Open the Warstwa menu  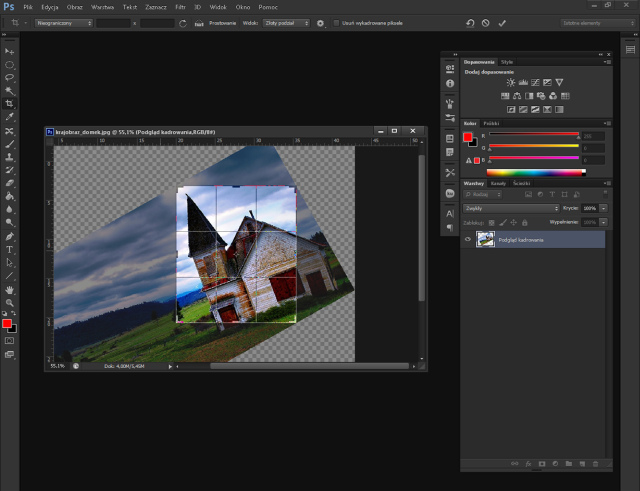[102, 7]
